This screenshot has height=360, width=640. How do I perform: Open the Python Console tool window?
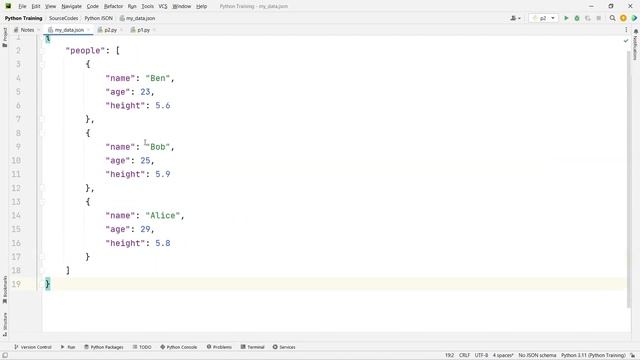coord(178,347)
